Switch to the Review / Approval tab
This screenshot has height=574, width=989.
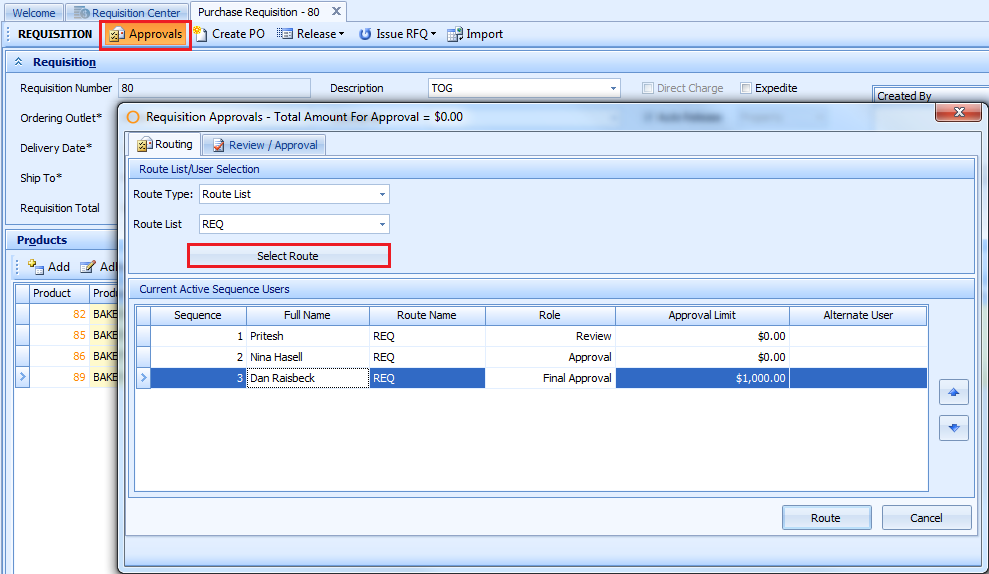pyautogui.click(x=265, y=145)
